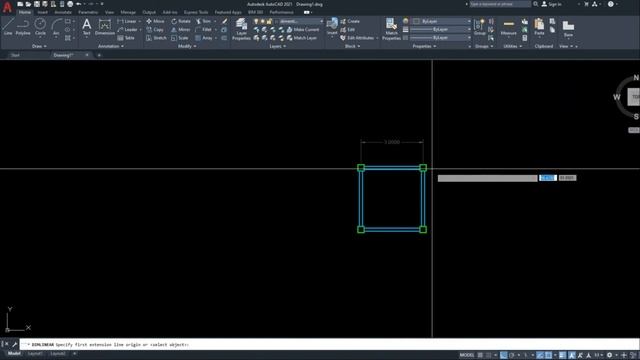Select the Arc tool

(x=56, y=27)
